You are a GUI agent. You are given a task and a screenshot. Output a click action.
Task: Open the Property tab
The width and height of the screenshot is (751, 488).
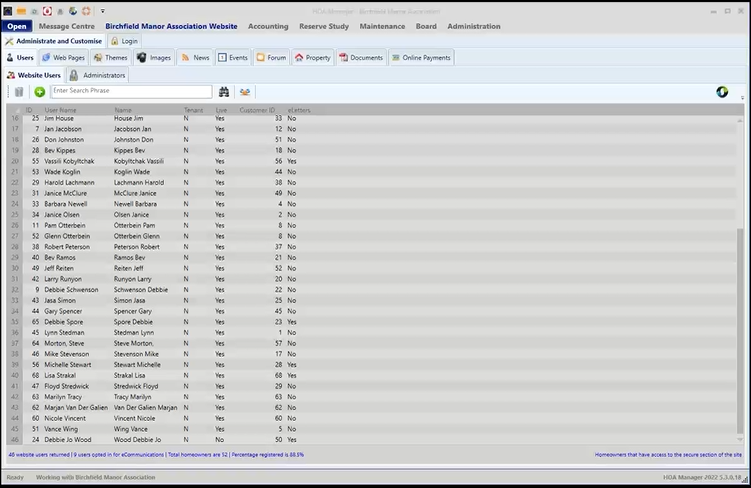313,57
